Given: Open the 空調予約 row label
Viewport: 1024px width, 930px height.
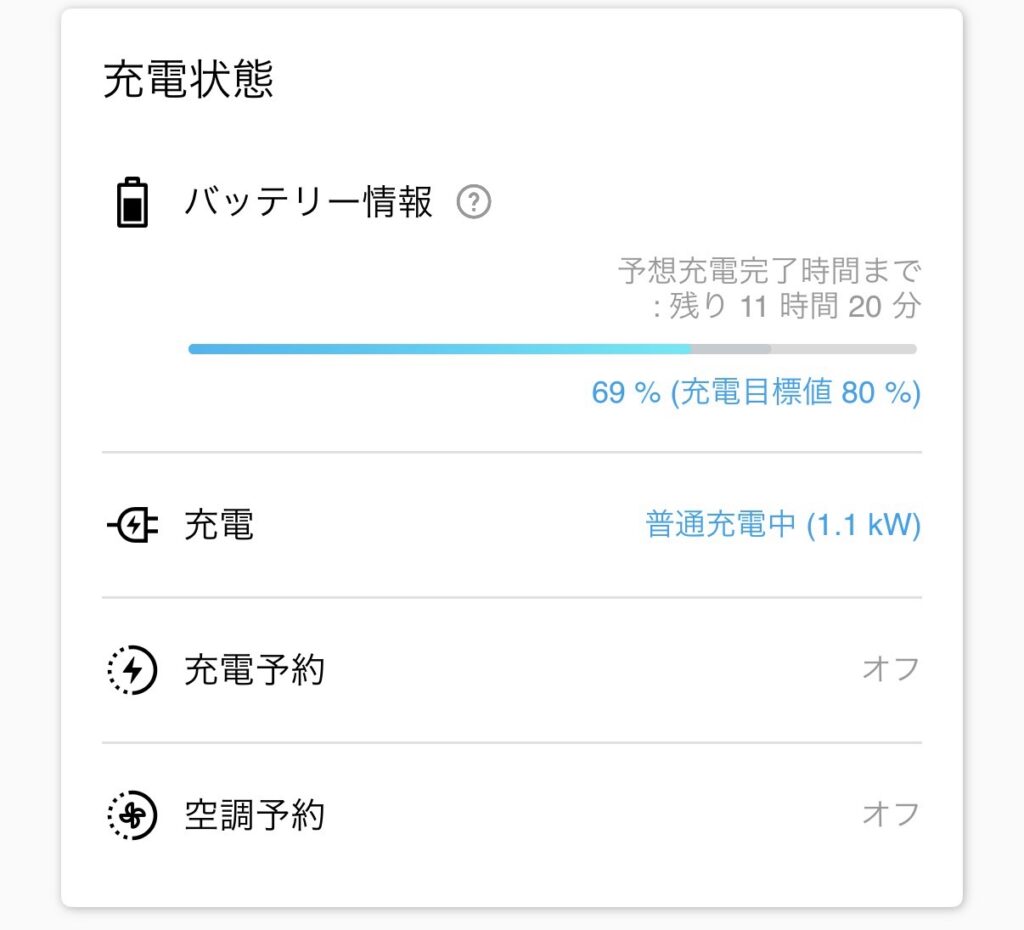Looking at the screenshot, I should [x=254, y=815].
